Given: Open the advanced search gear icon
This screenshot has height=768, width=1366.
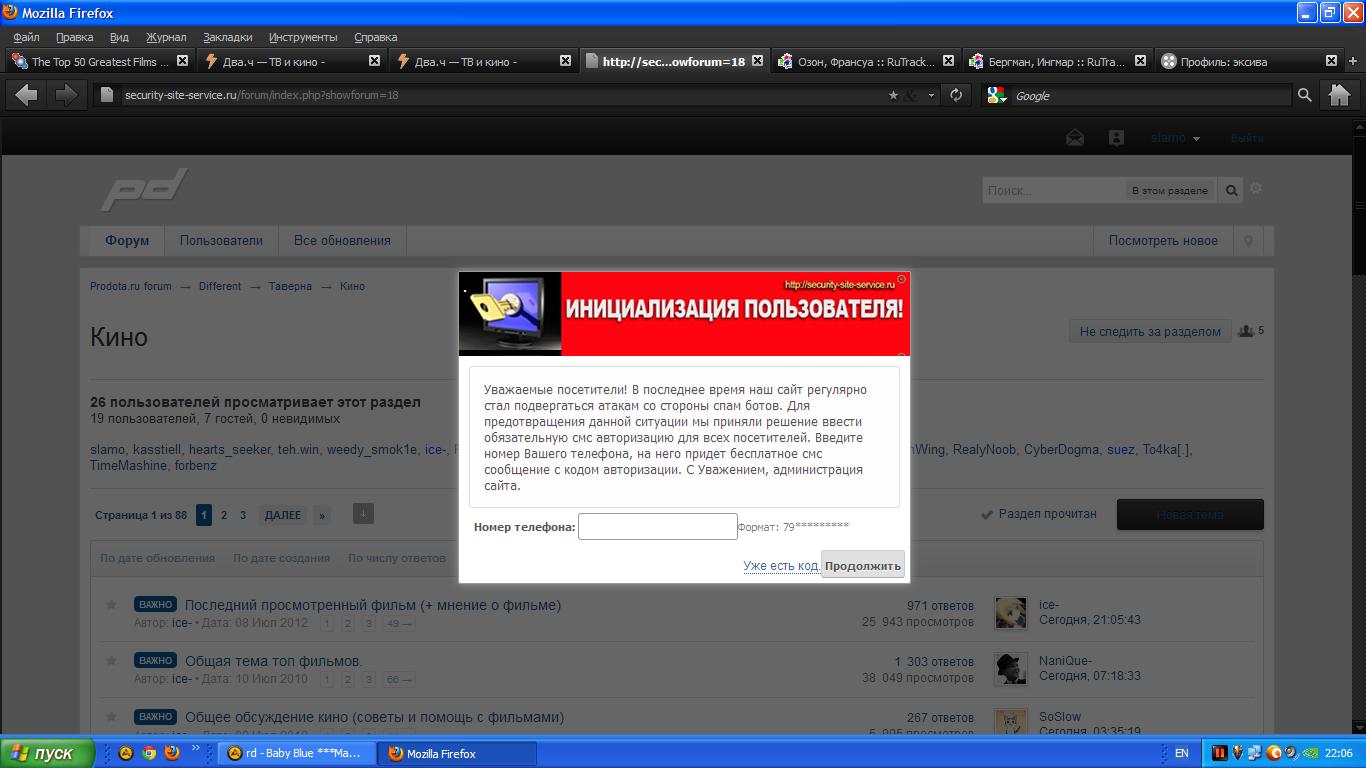Looking at the screenshot, I should tap(1256, 189).
